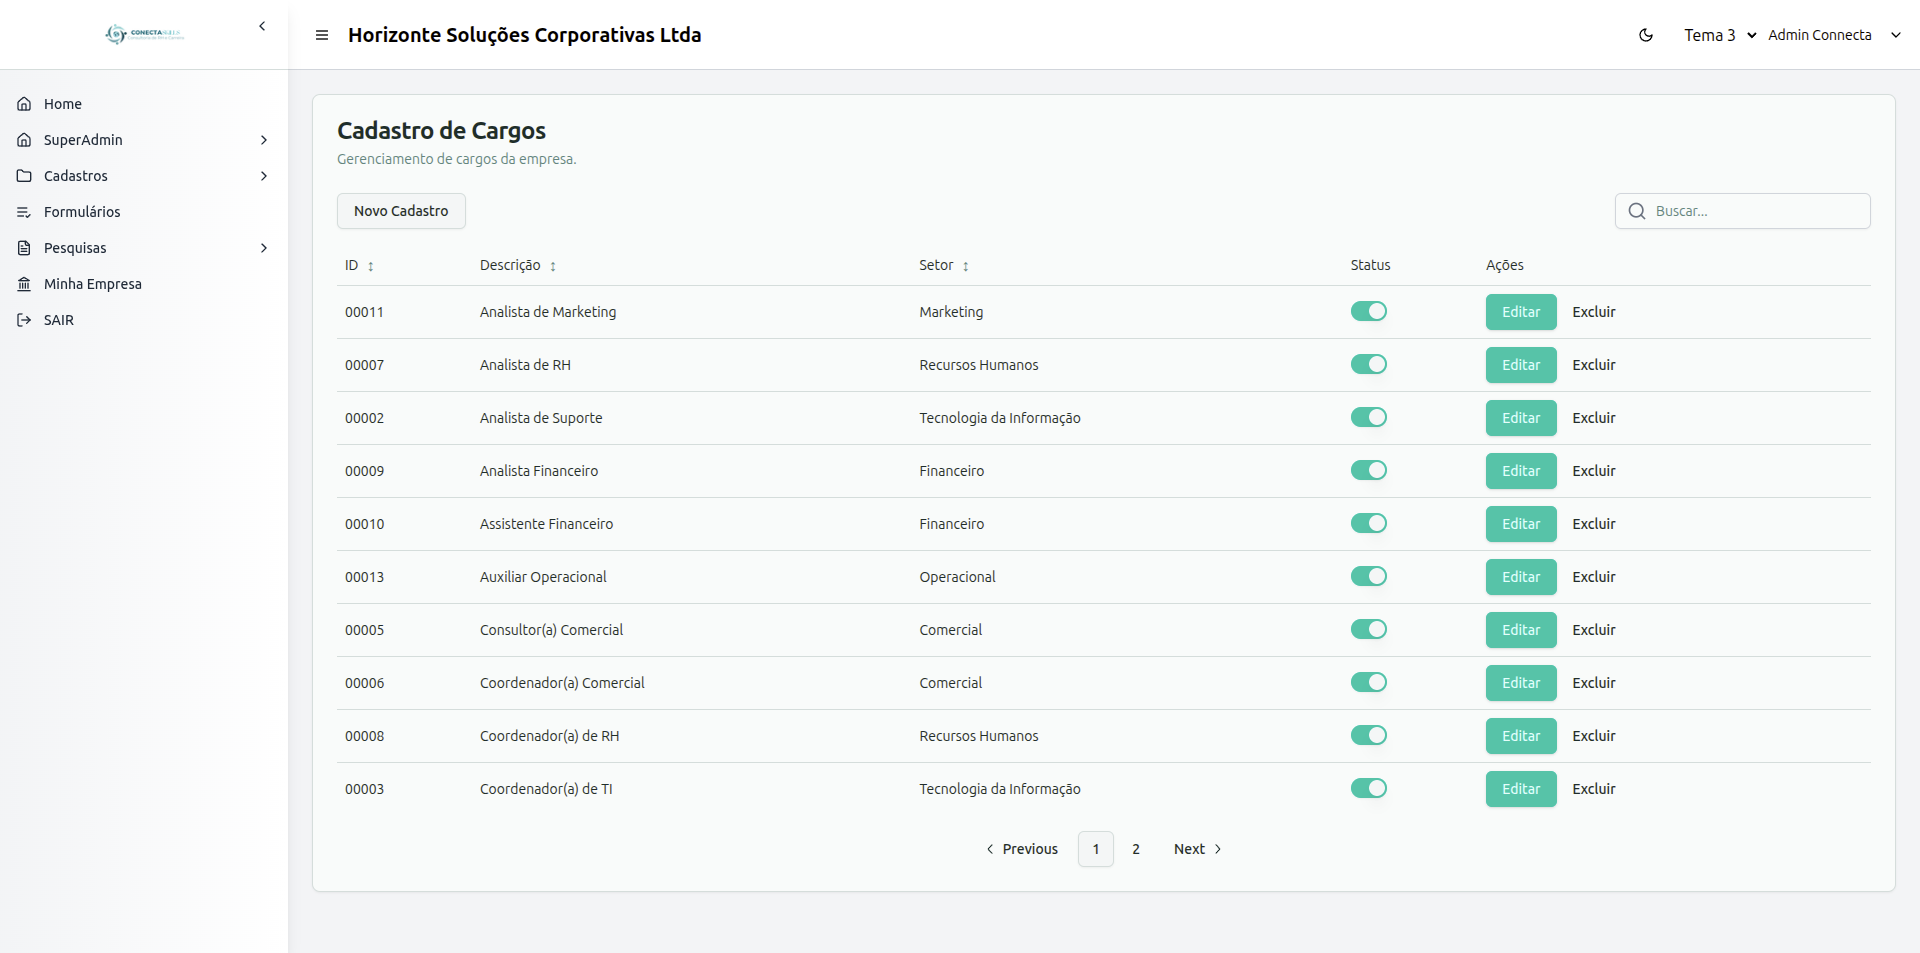
Task: Expand the Cadastros submenu chevron
Action: tap(264, 176)
